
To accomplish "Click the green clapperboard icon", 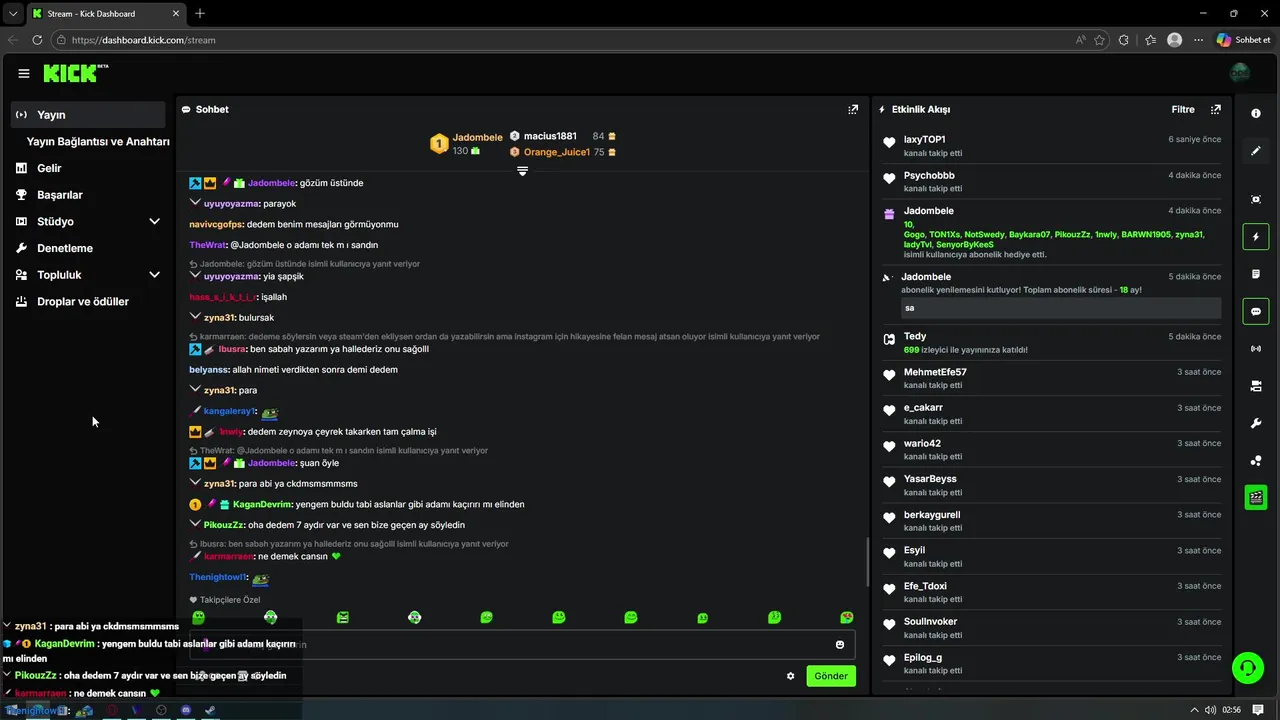I will tap(1256, 497).
